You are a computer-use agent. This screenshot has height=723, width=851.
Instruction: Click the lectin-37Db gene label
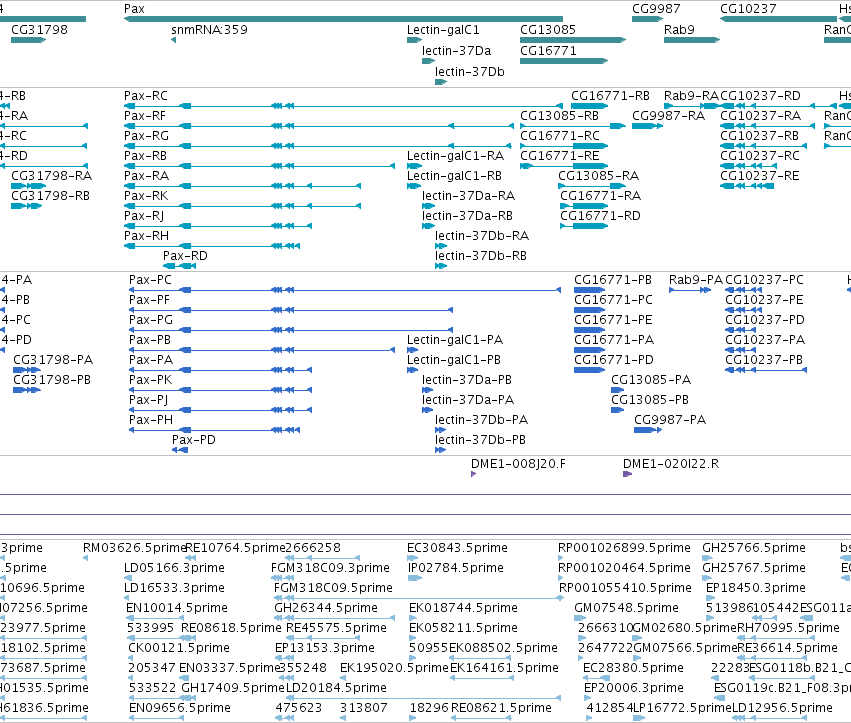pyautogui.click(x=469, y=72)
